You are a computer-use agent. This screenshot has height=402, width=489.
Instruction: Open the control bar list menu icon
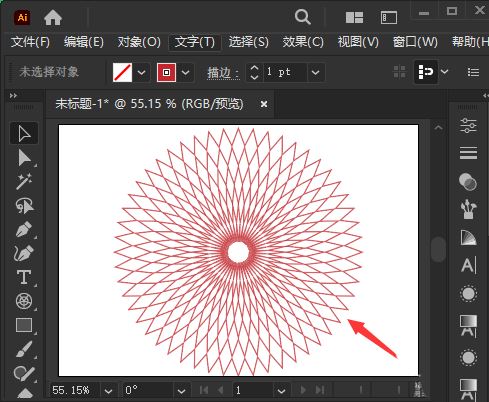pos(473,72)
